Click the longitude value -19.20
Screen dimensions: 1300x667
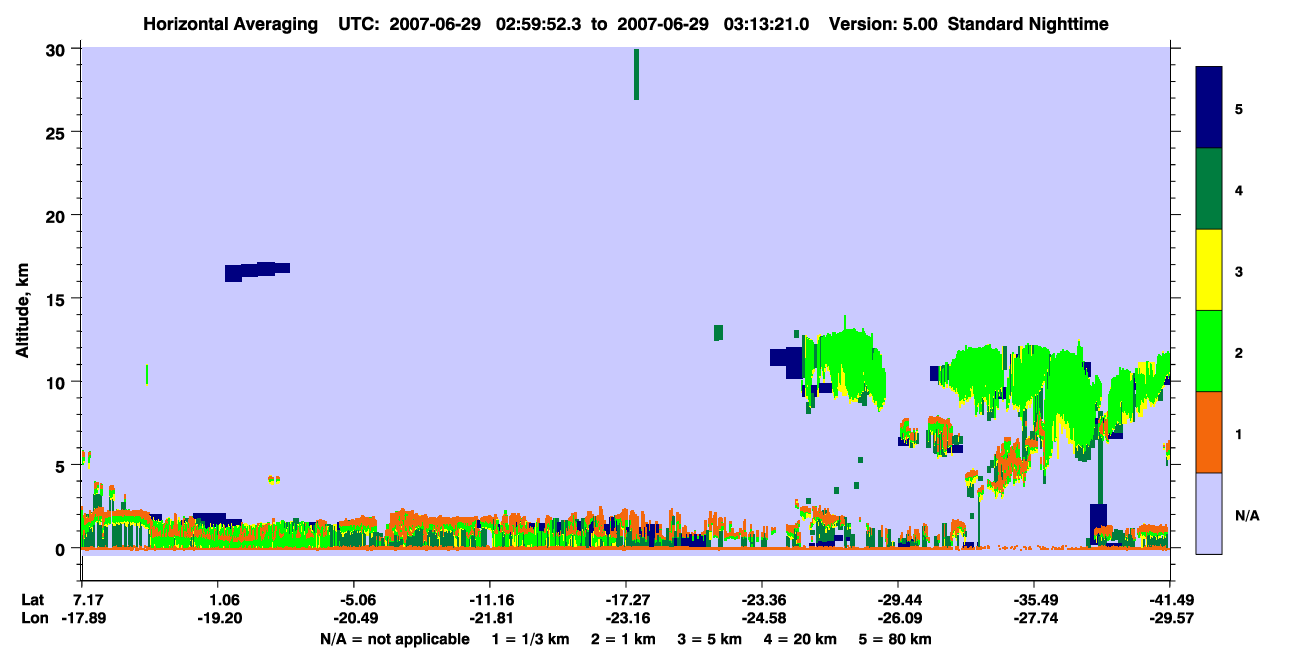pyautogui.click(x=219, y=619)
